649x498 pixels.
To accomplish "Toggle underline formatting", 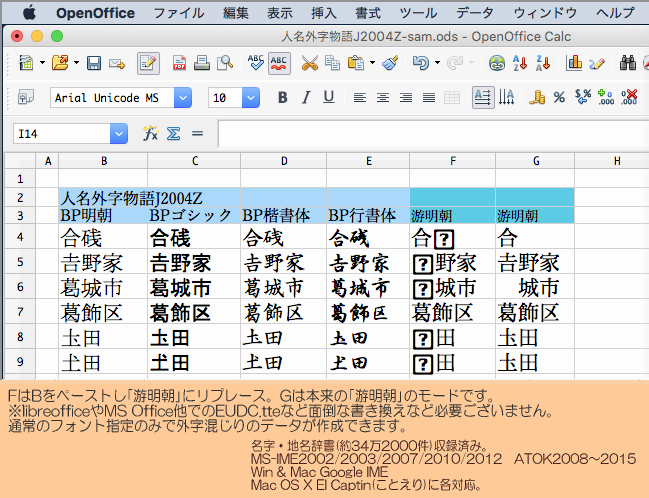I will [329, 98].
